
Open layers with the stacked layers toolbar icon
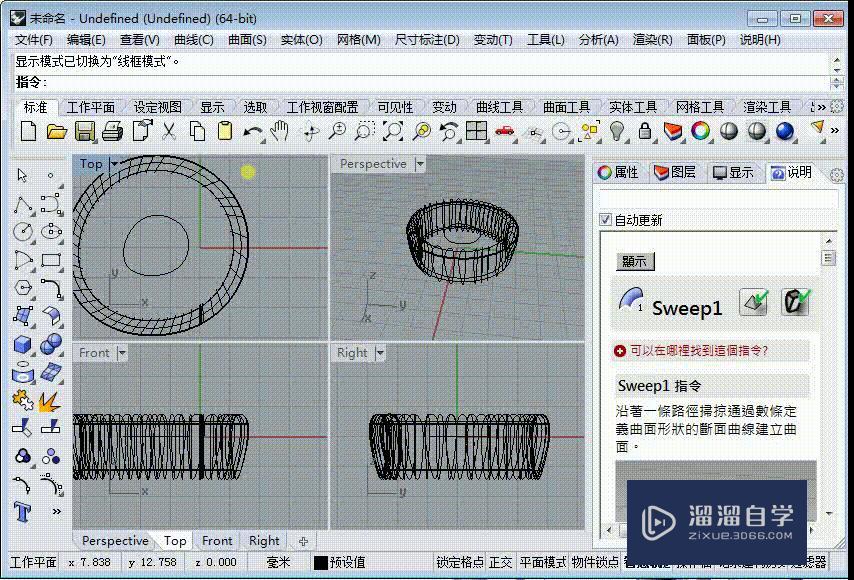(673, 131)
